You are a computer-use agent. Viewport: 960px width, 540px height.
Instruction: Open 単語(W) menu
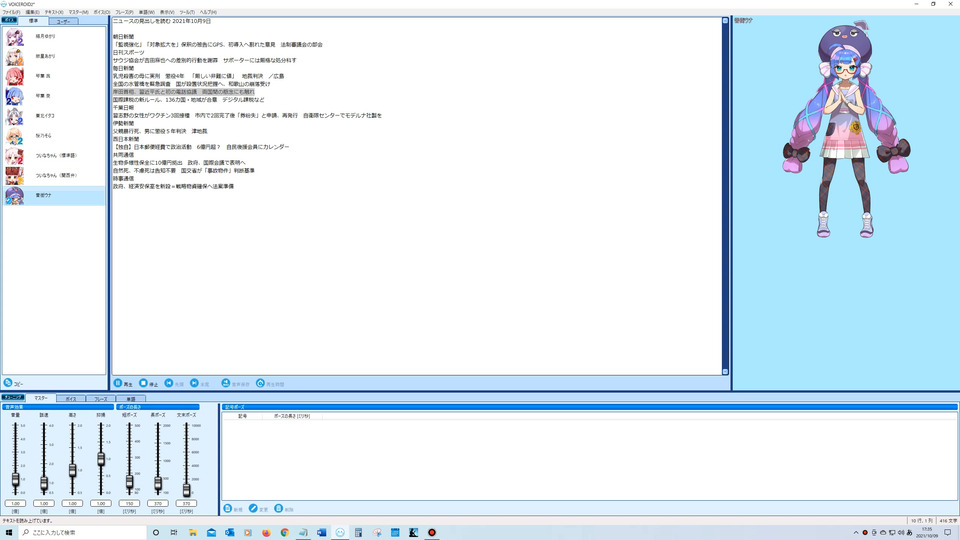(147, 12)
